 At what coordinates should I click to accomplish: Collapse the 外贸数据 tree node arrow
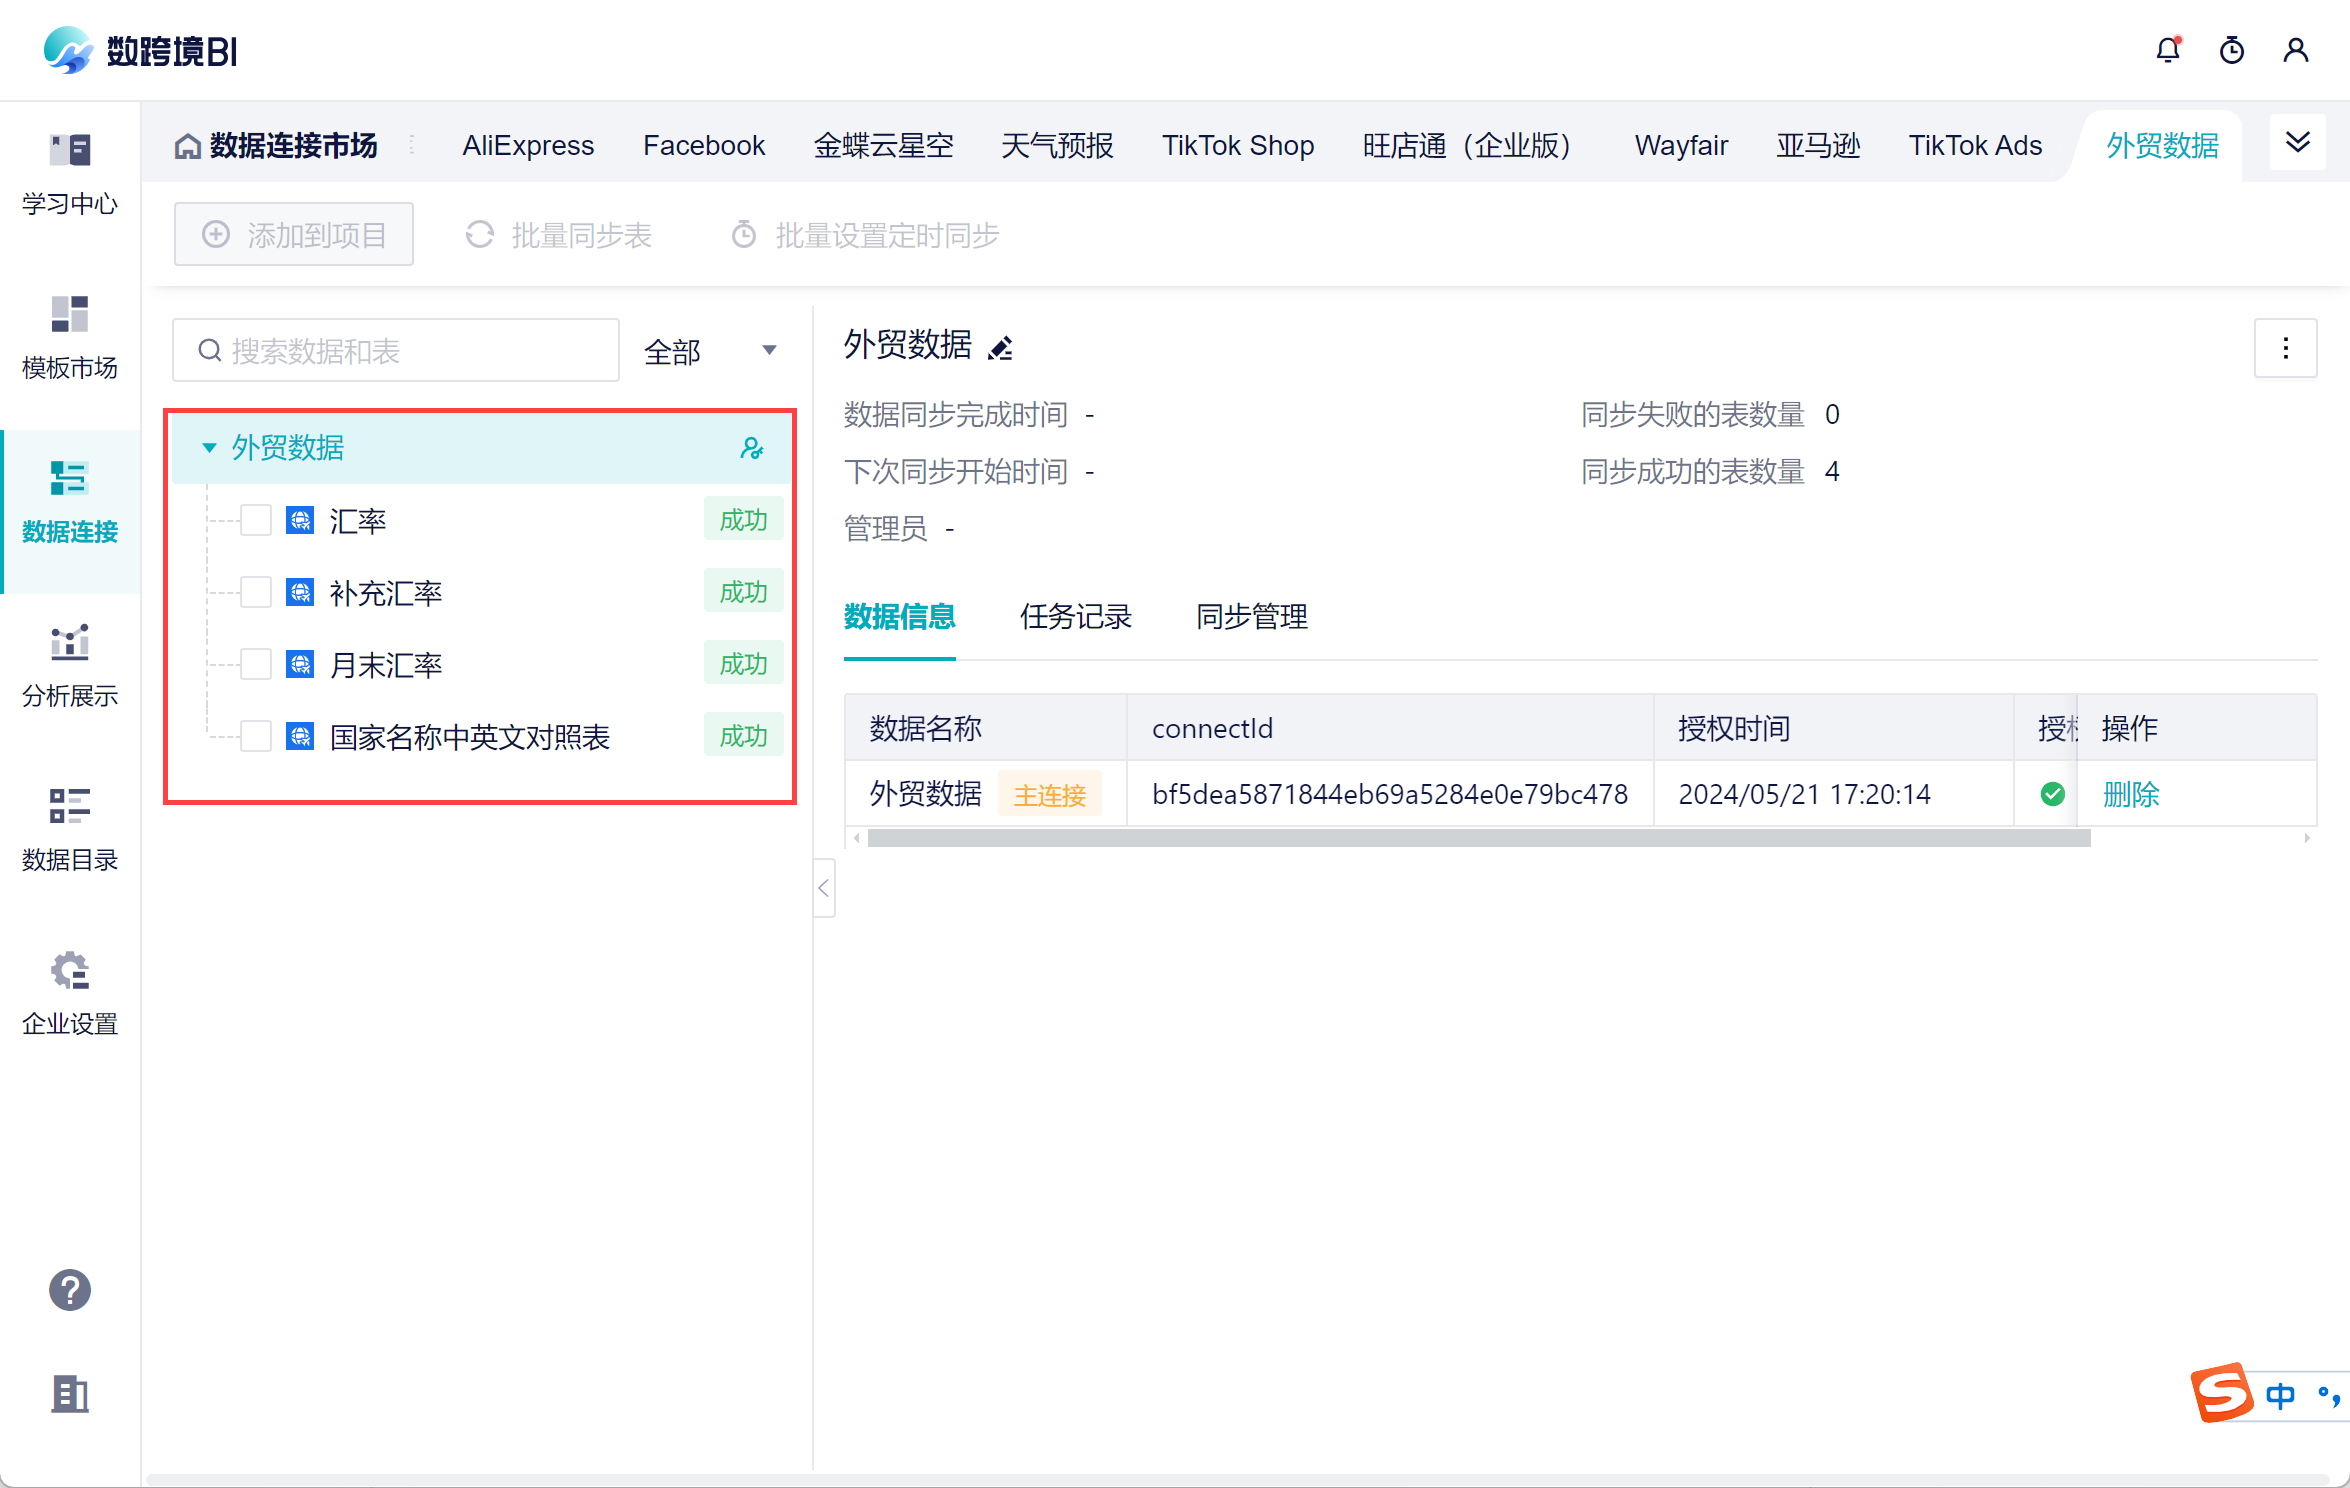pyautogui.click(x=209, y=448)
